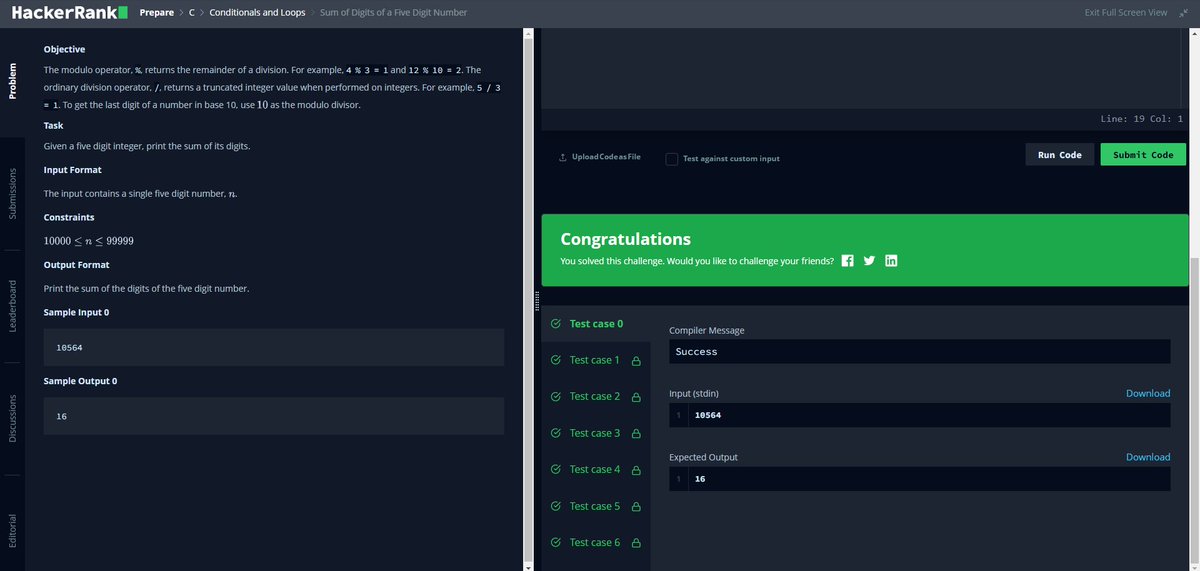Click the Objective heading
The height and width of the screenshot is (571, 1200).
click(x=65, y=49)
